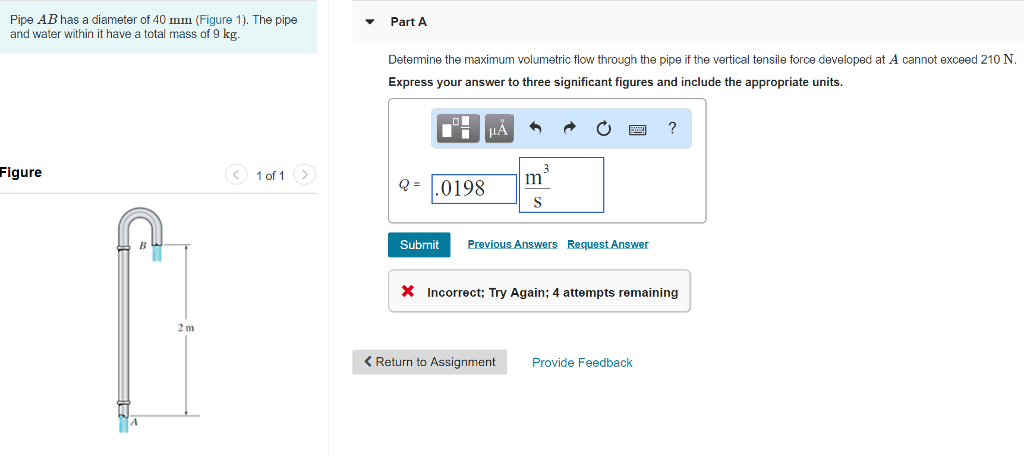
Task: Open the templates (fraction/box) tool
Action: [x=460, y=128]
